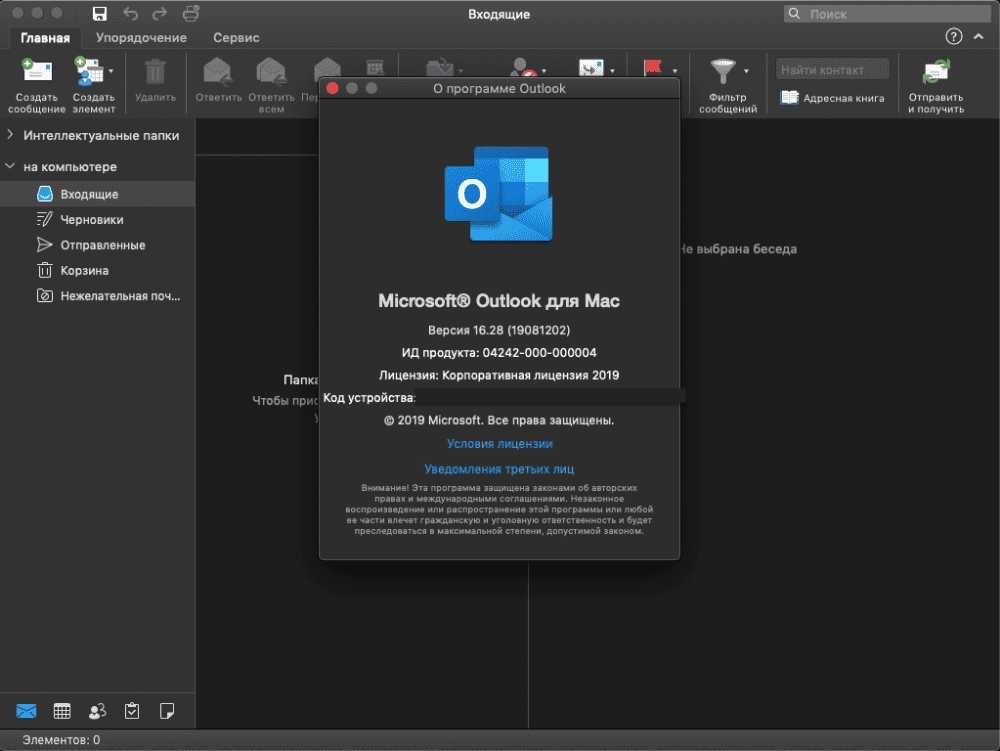The height and width of the screenshot is (751, 1000).
Task: Click the Создать элемент icon
Action: coord(89,71)
